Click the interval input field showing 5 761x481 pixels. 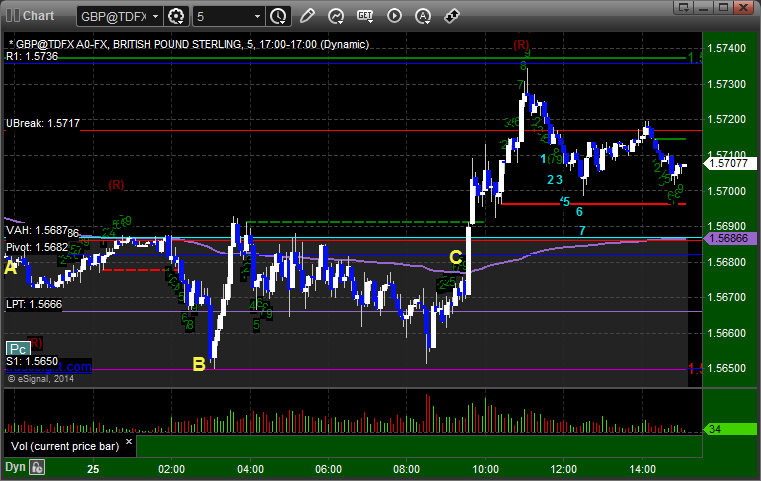click(222, 17)
